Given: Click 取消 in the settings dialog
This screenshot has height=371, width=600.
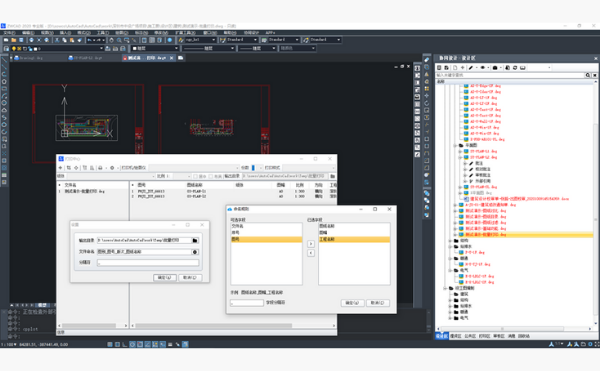Looking at the screenshot, I should tap(190, 278).
